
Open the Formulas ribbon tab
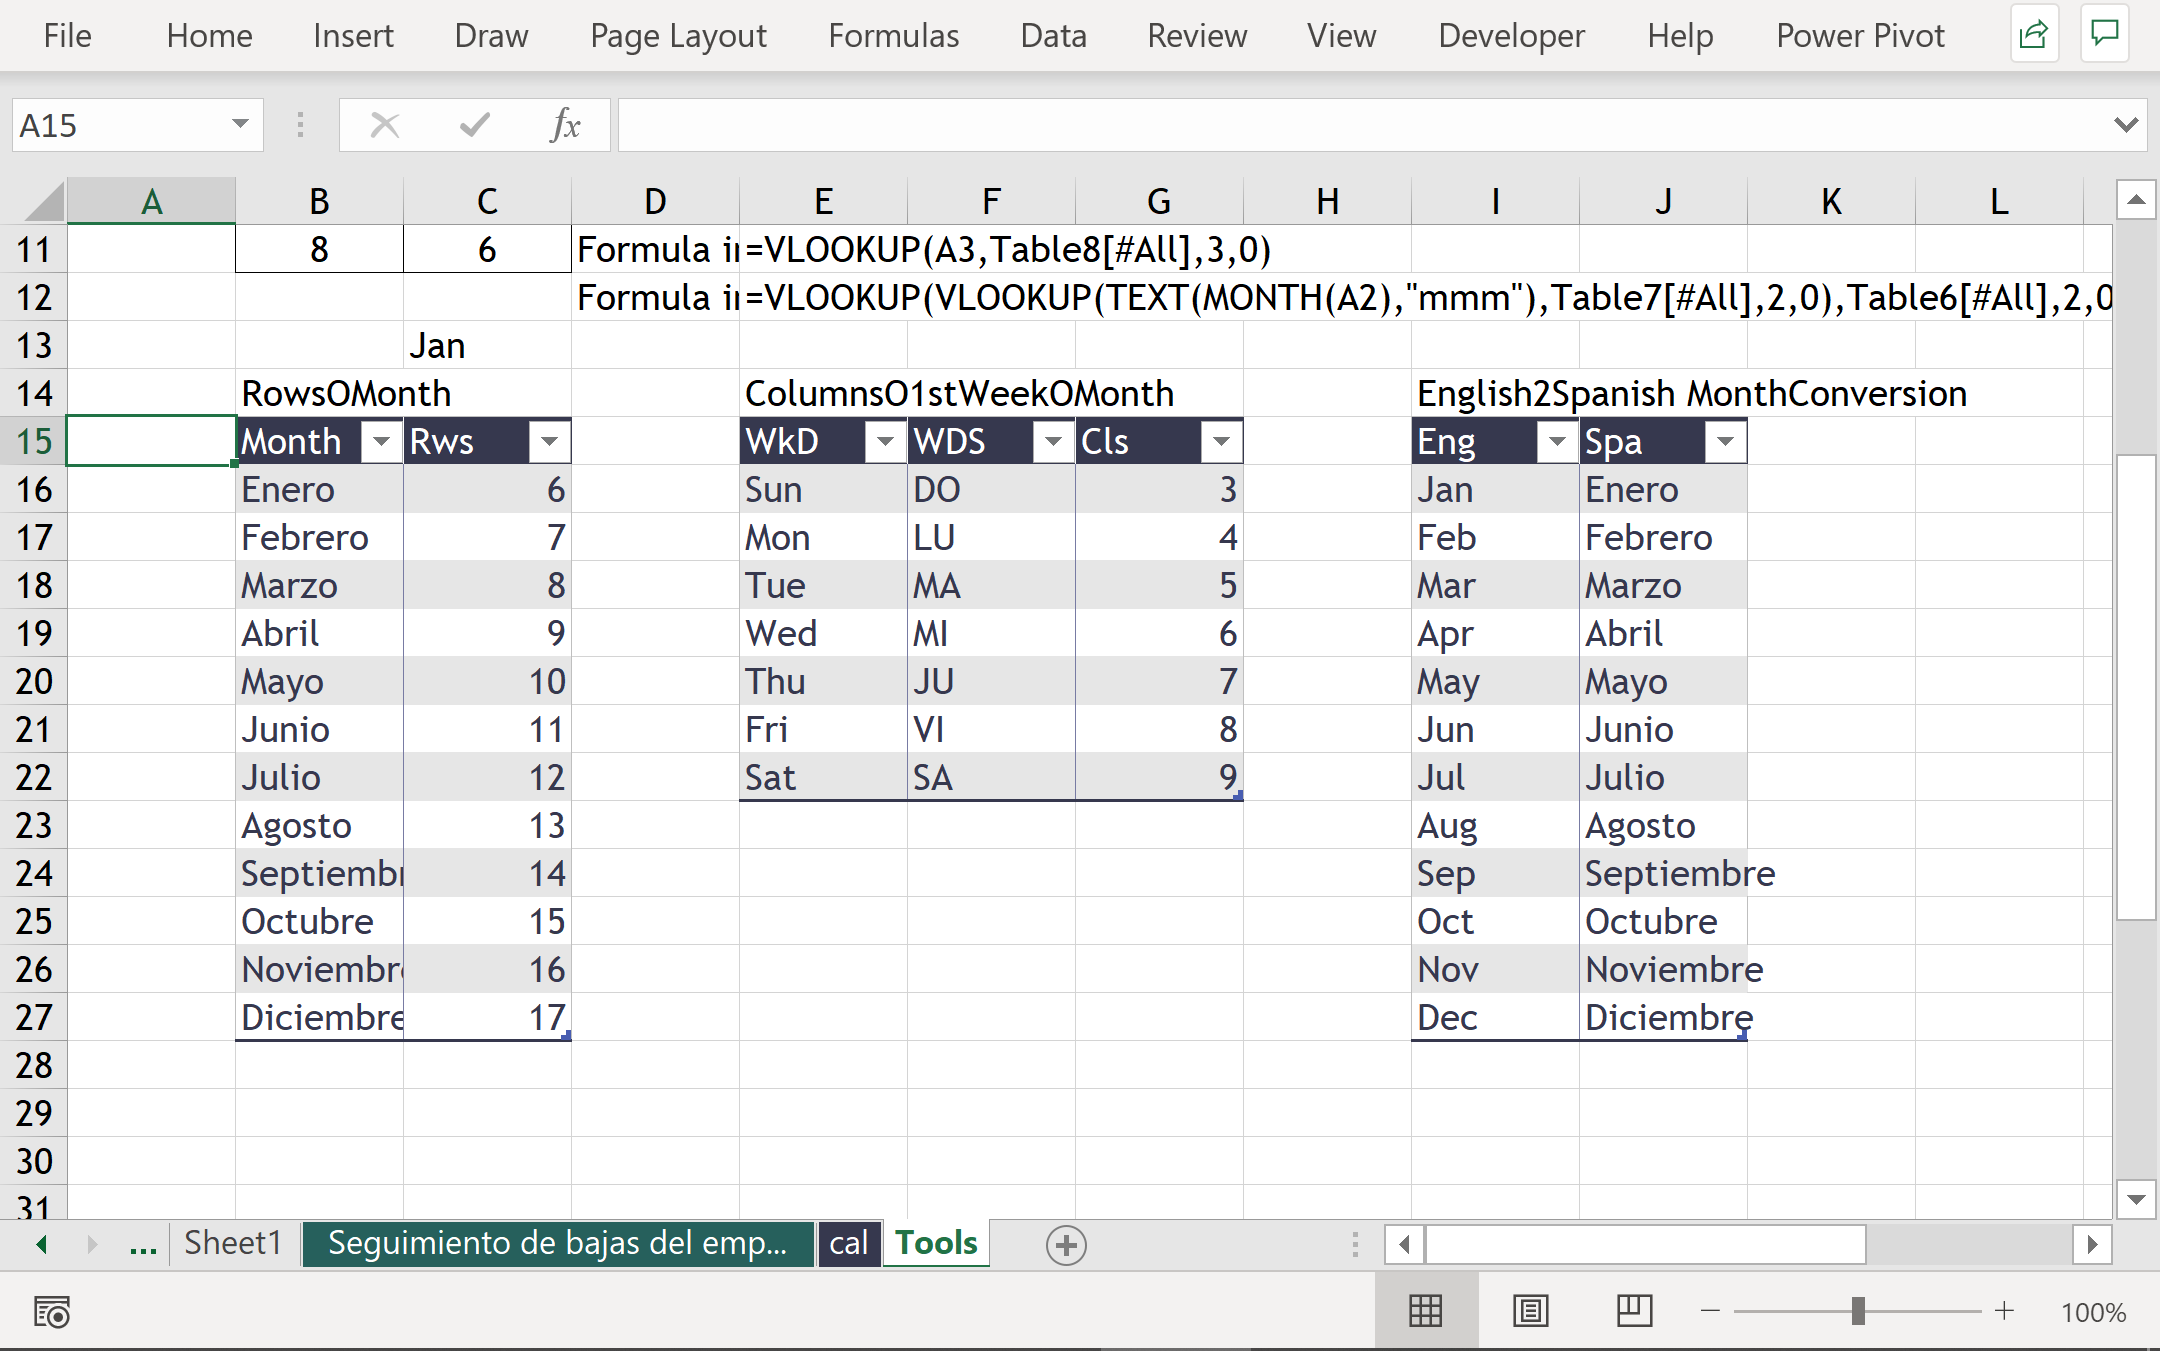point(893,36)
